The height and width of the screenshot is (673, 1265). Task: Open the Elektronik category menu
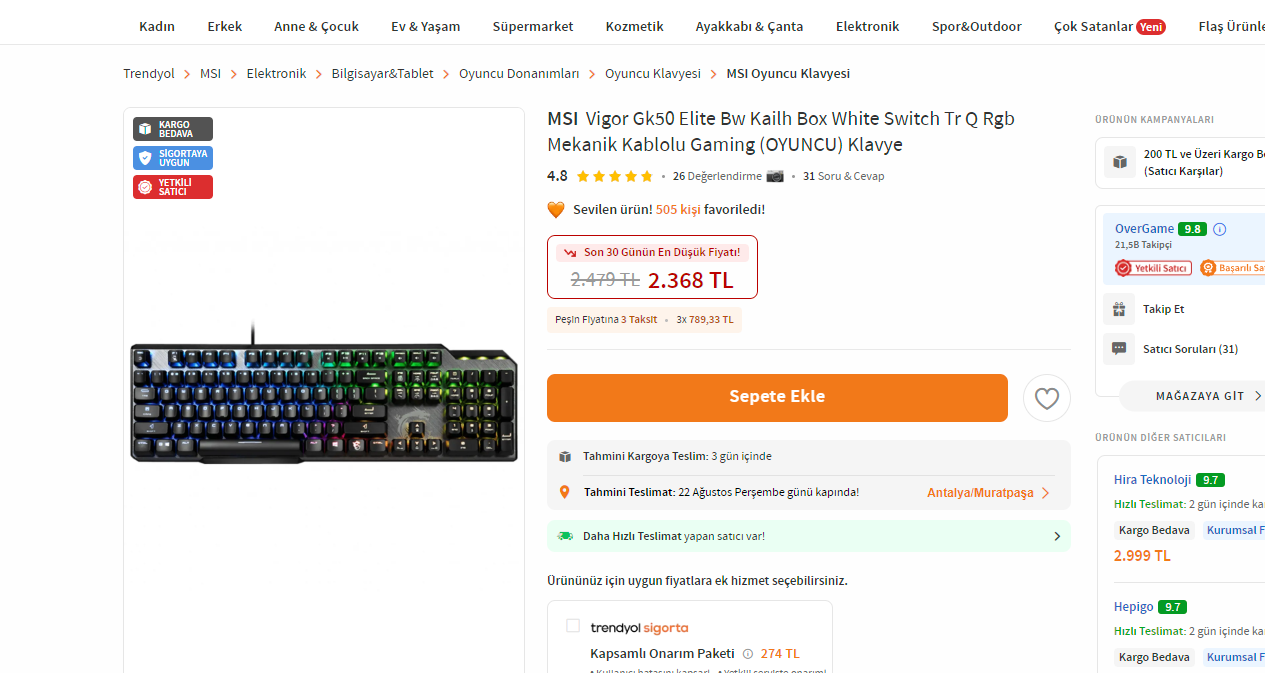(x=867, y=26)
